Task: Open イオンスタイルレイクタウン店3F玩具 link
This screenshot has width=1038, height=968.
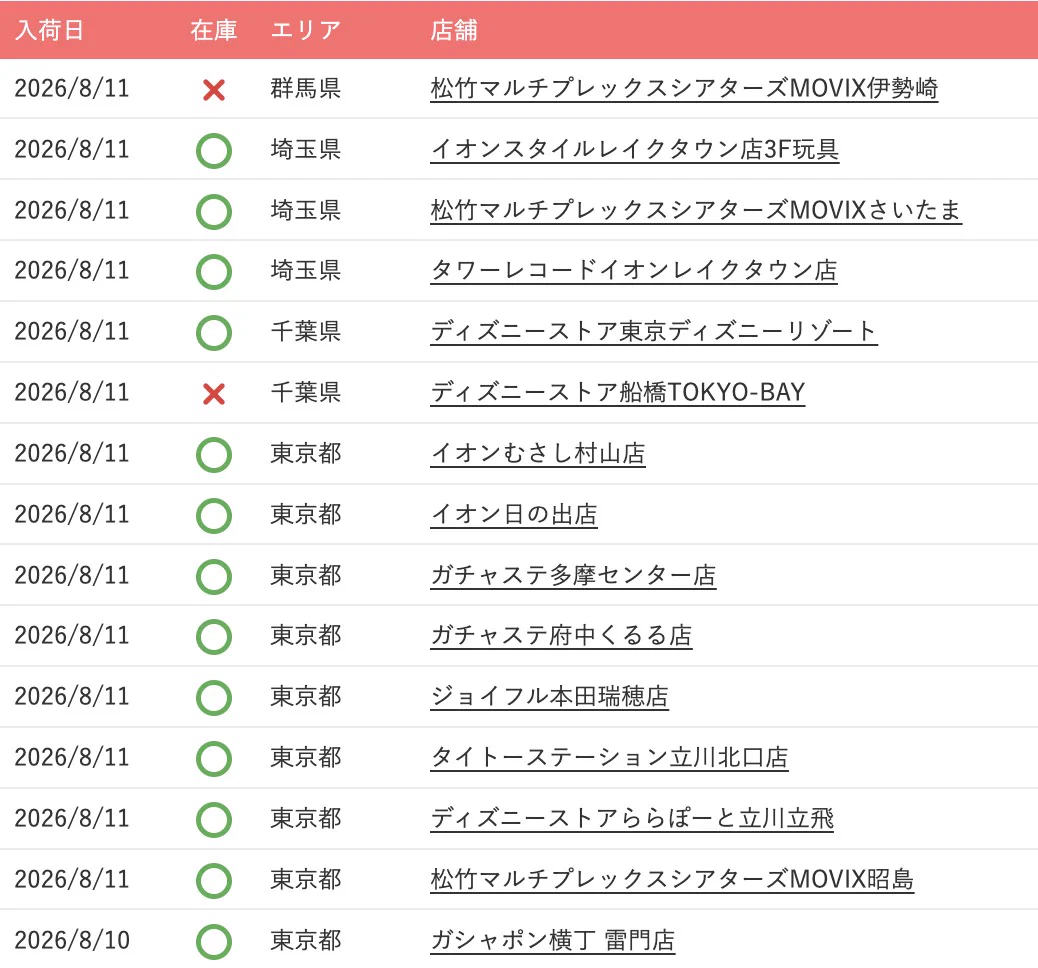Action: (635, 149)
